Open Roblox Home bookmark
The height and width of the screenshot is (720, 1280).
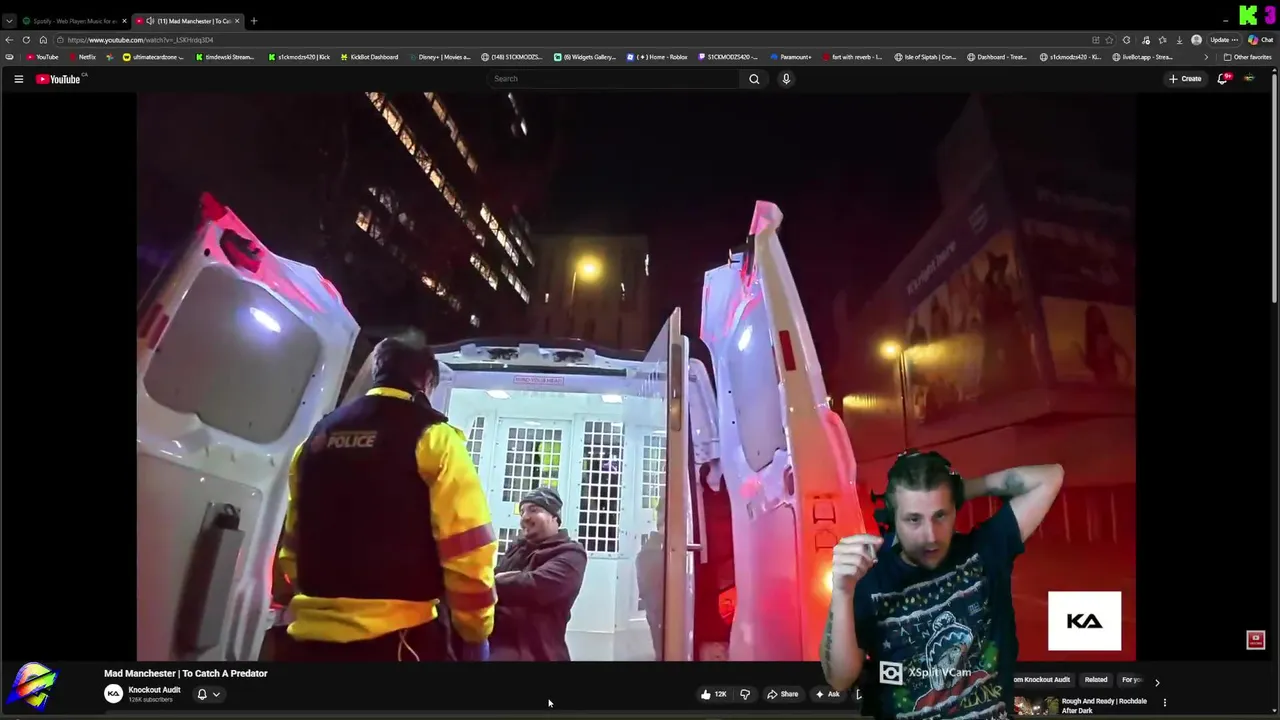coord(658,57)
